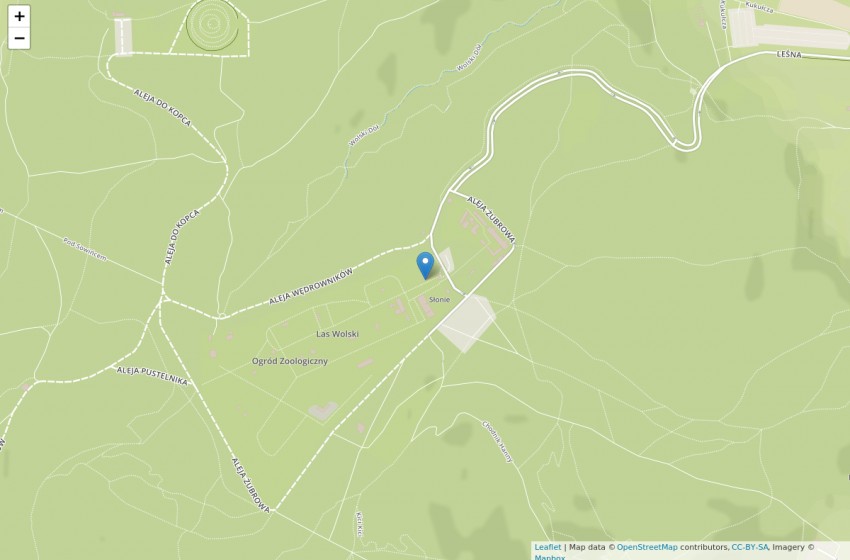850x560 pixels.
Task: Select the blue location marker pin
Action: point(425,266)
